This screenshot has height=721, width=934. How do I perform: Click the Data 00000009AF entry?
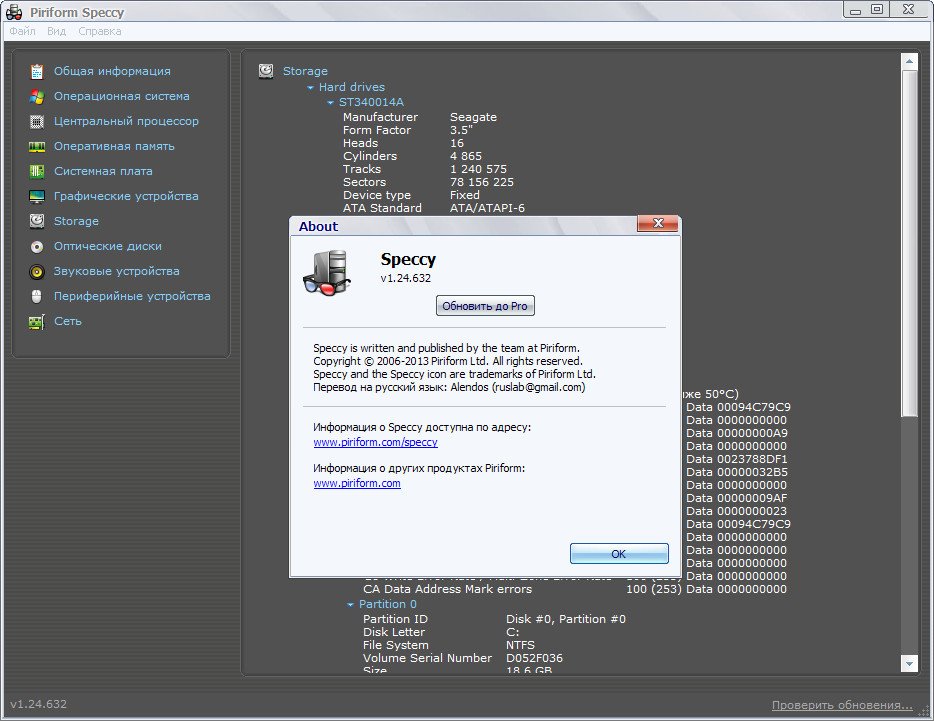[736, 498]
